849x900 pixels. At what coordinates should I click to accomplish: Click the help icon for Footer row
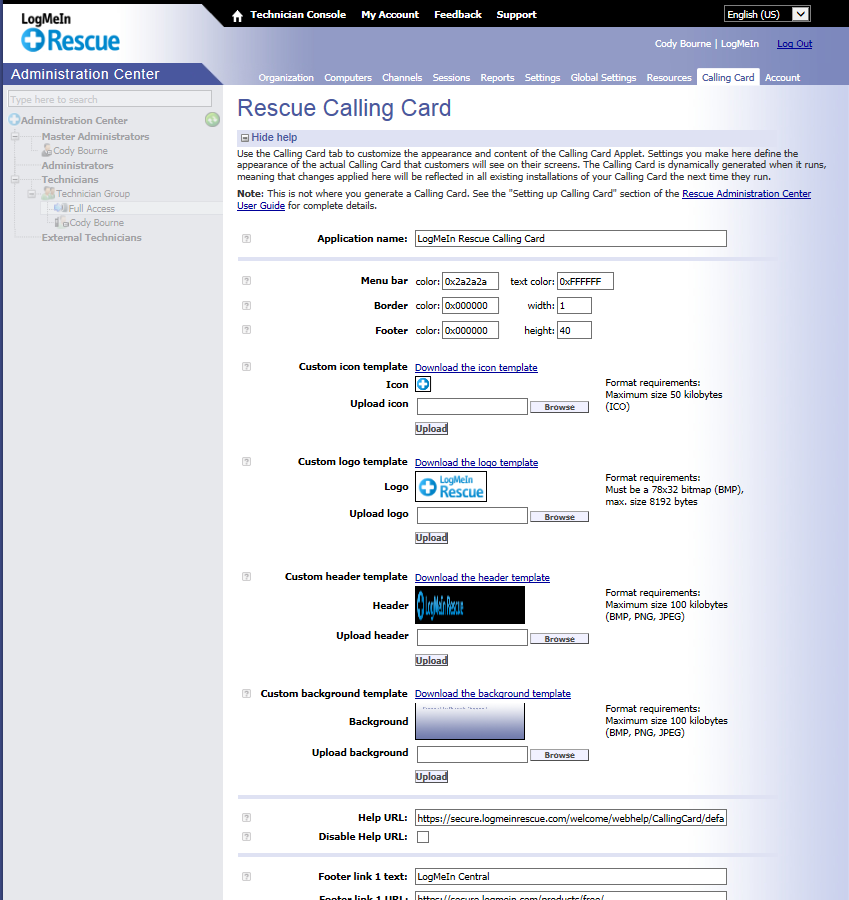click(x=246, y=329)
